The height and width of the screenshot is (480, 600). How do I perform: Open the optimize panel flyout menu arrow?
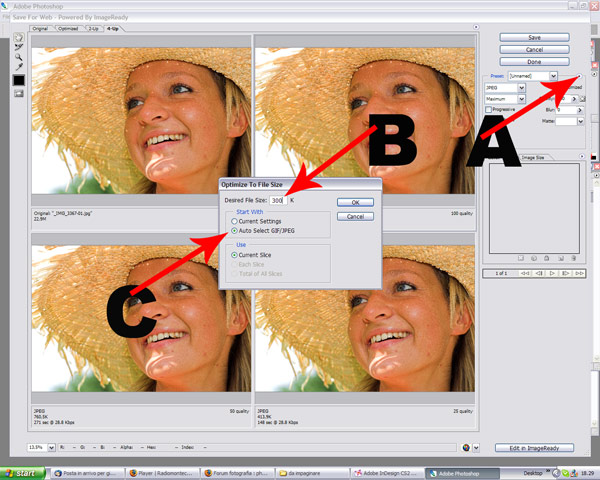(580, 75)
